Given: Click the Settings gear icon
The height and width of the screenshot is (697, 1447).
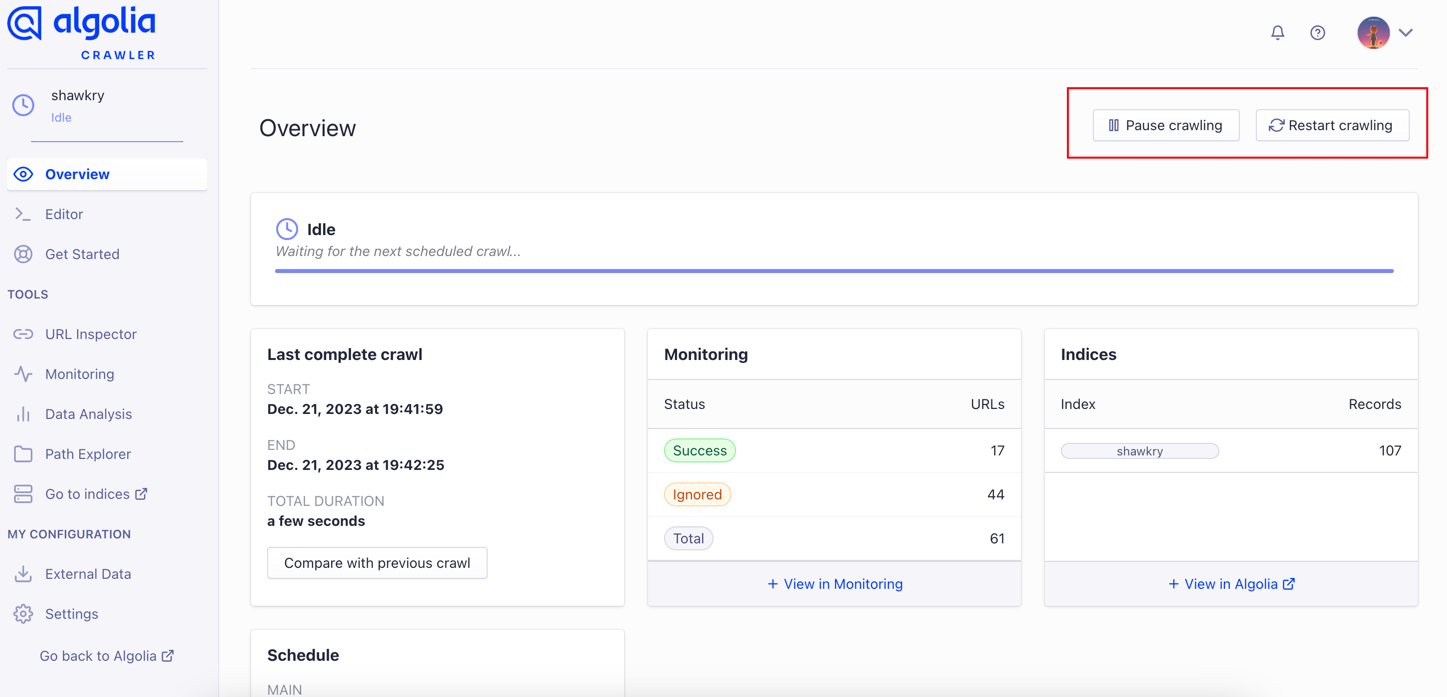Looking at the screenshot, I should pos(23,614).
